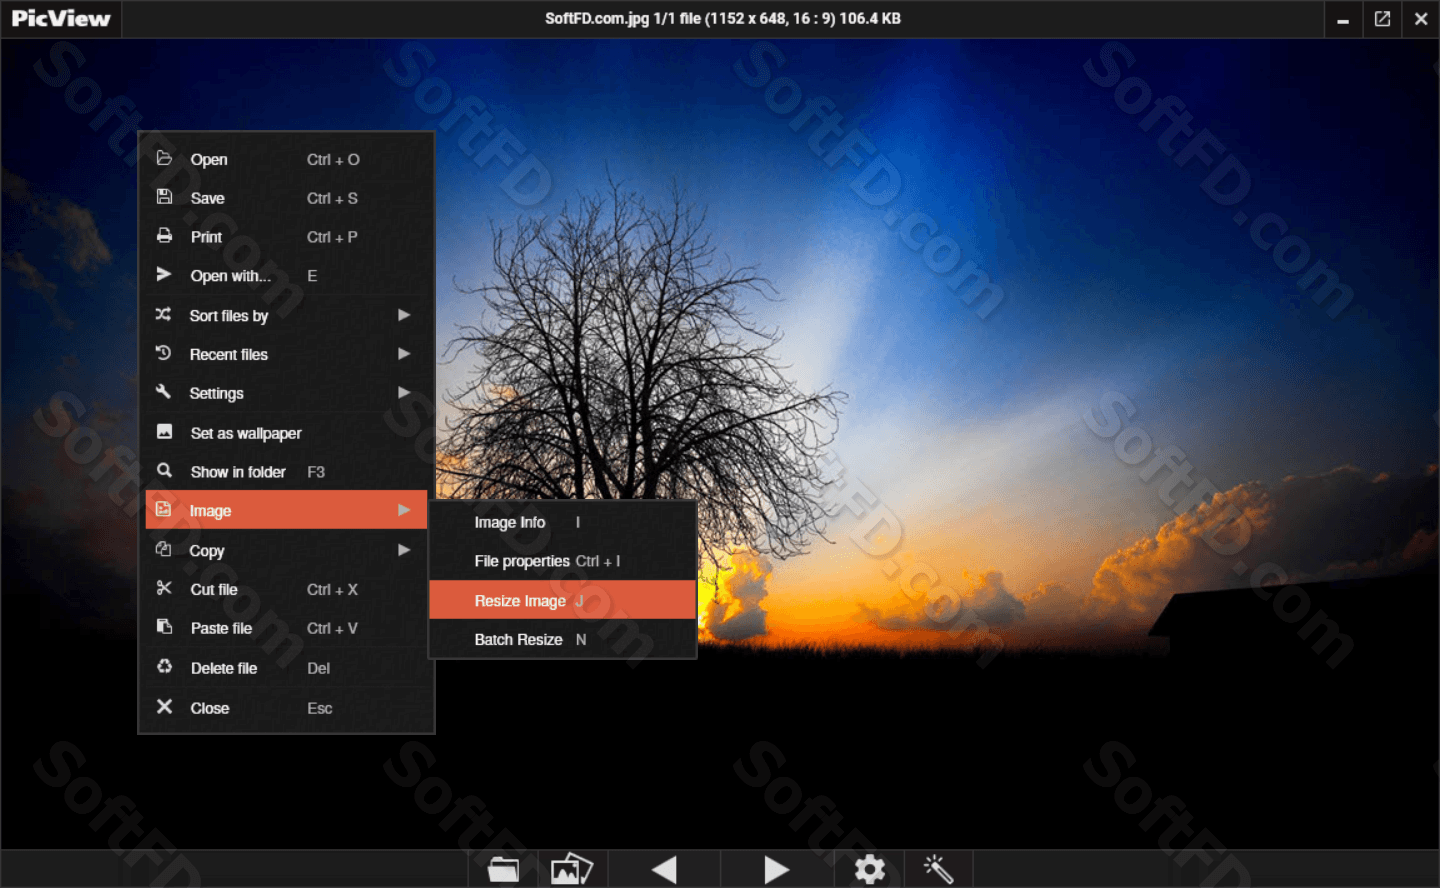
Task: Click the printer icon for Print
Action: point(164,236)
